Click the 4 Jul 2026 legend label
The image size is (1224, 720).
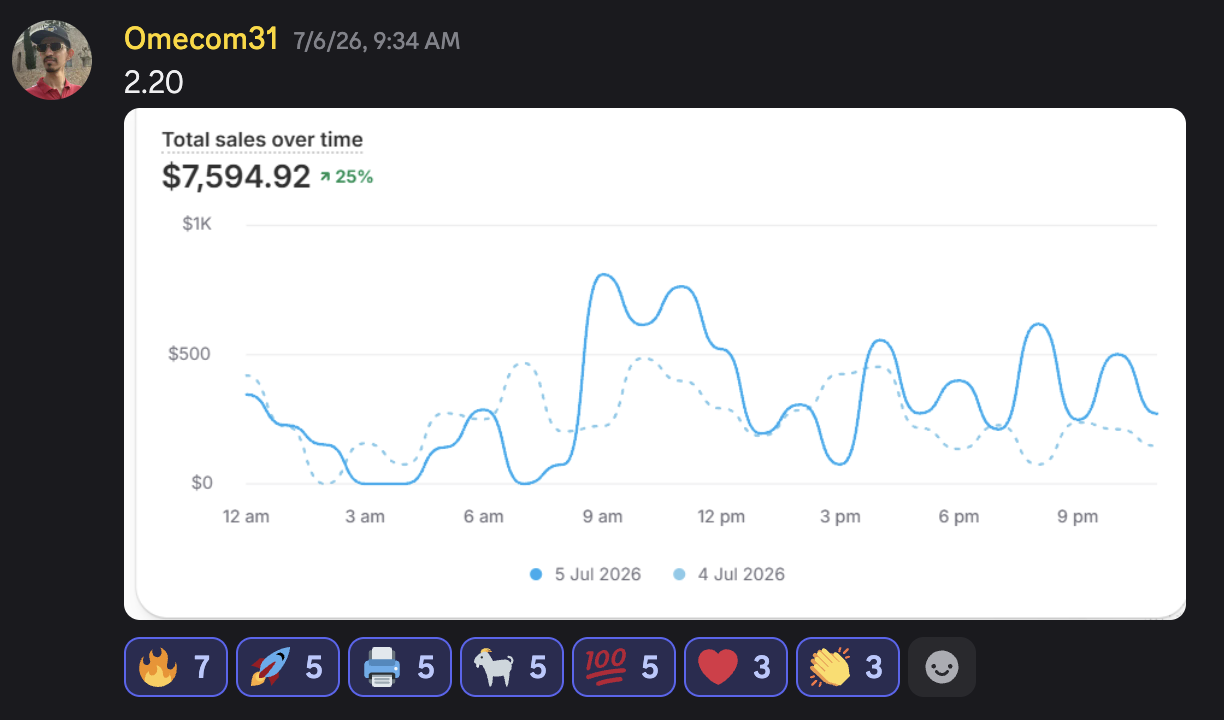click(x=742, y=574)
